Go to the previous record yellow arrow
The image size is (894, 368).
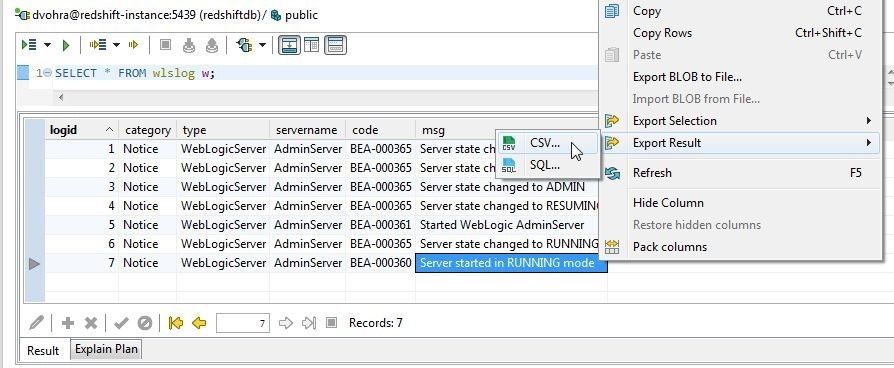click(x=199, y=323)
